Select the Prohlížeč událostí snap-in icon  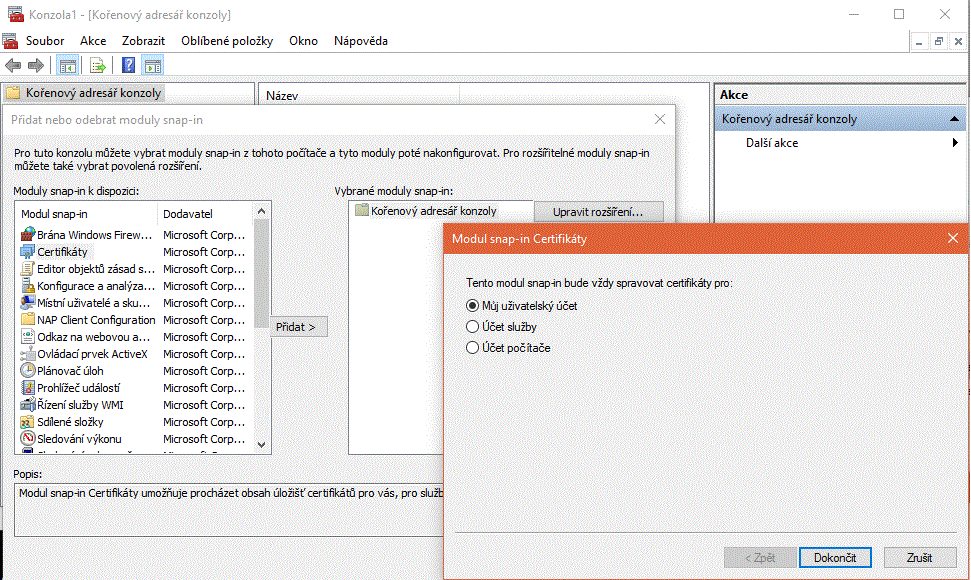(x=28, y=388)
